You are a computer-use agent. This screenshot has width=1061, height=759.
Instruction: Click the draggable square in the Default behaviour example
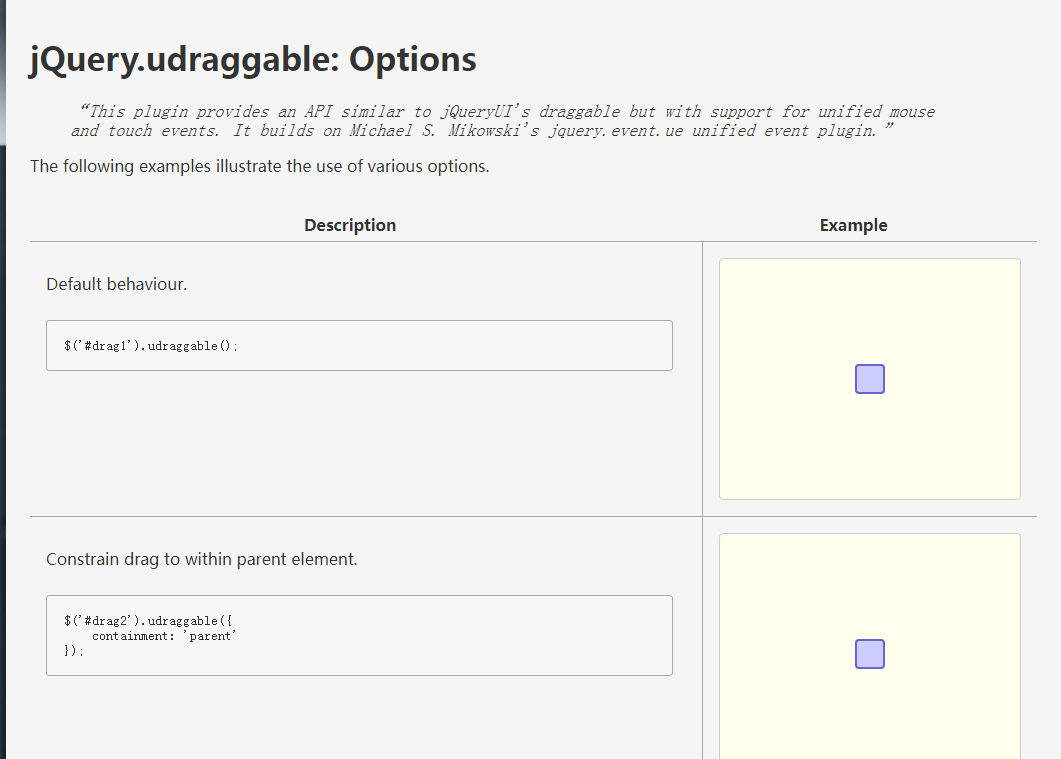tap(870, 379)
